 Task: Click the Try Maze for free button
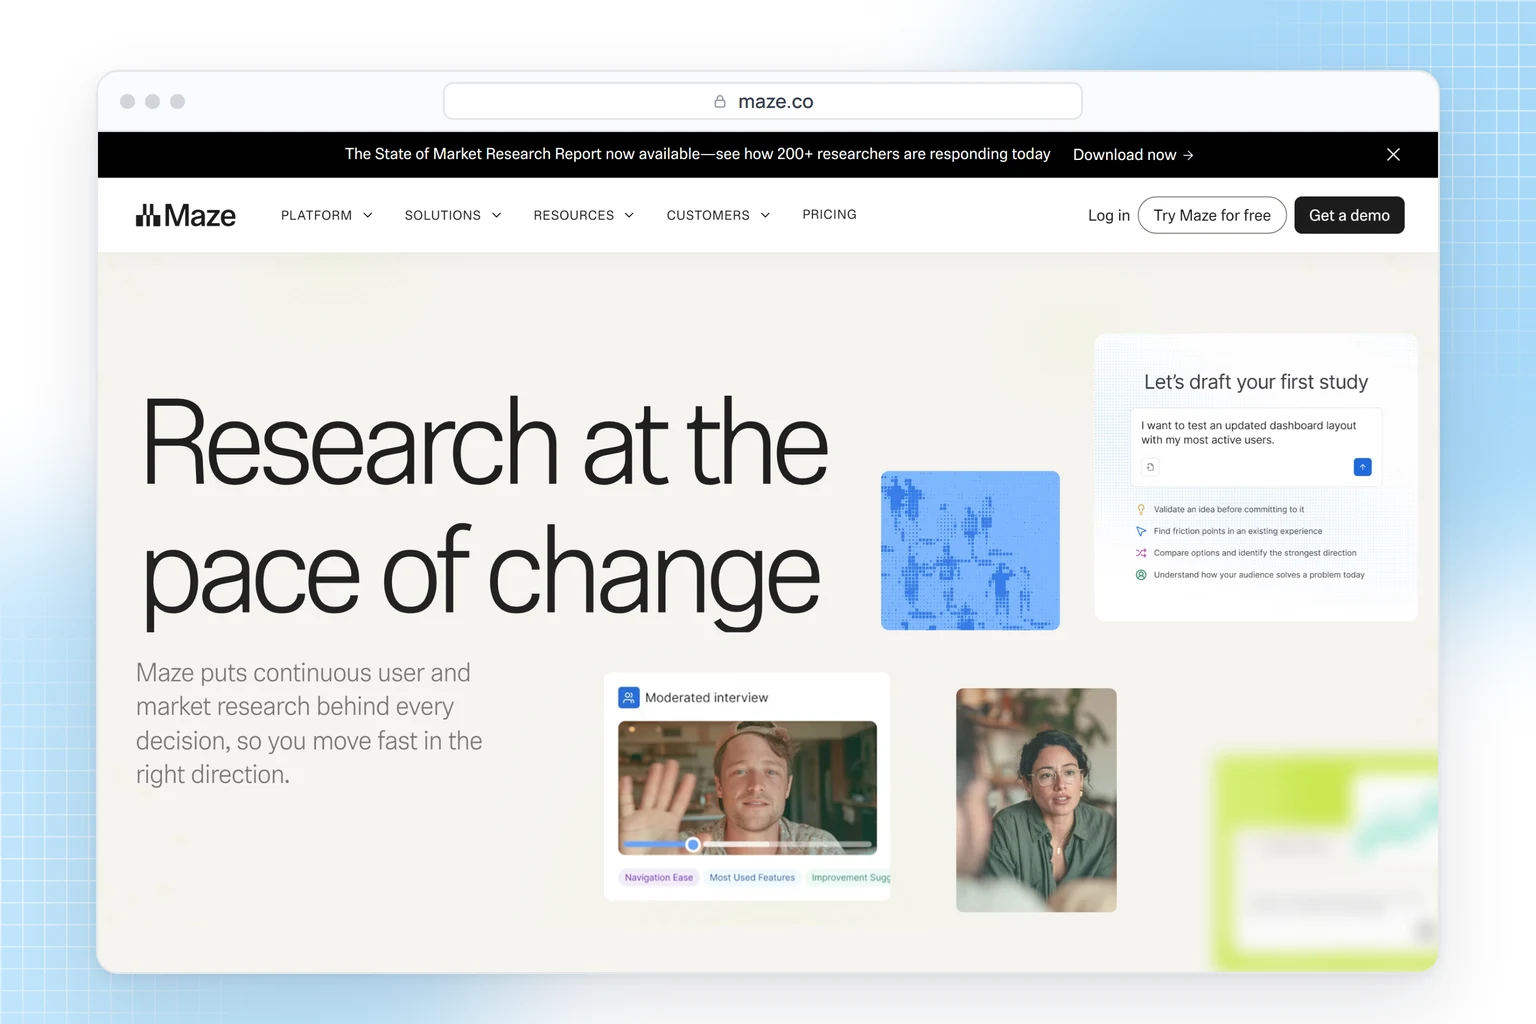pyautogui.click(x=1212, y=215)
